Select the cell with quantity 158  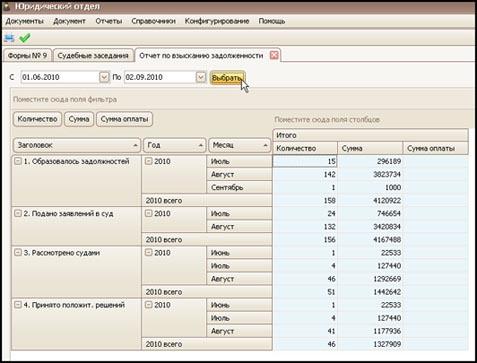pyautogui.click(x=305, y=201)
